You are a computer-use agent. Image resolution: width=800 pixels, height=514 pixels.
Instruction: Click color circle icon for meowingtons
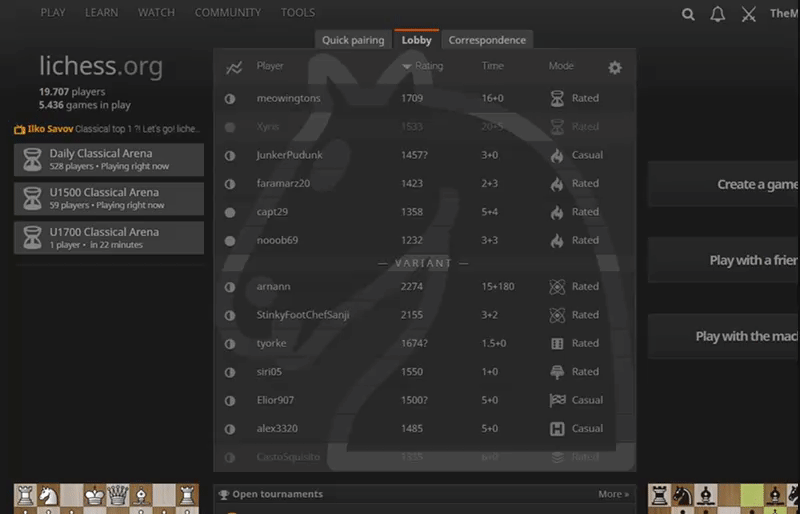230,99
